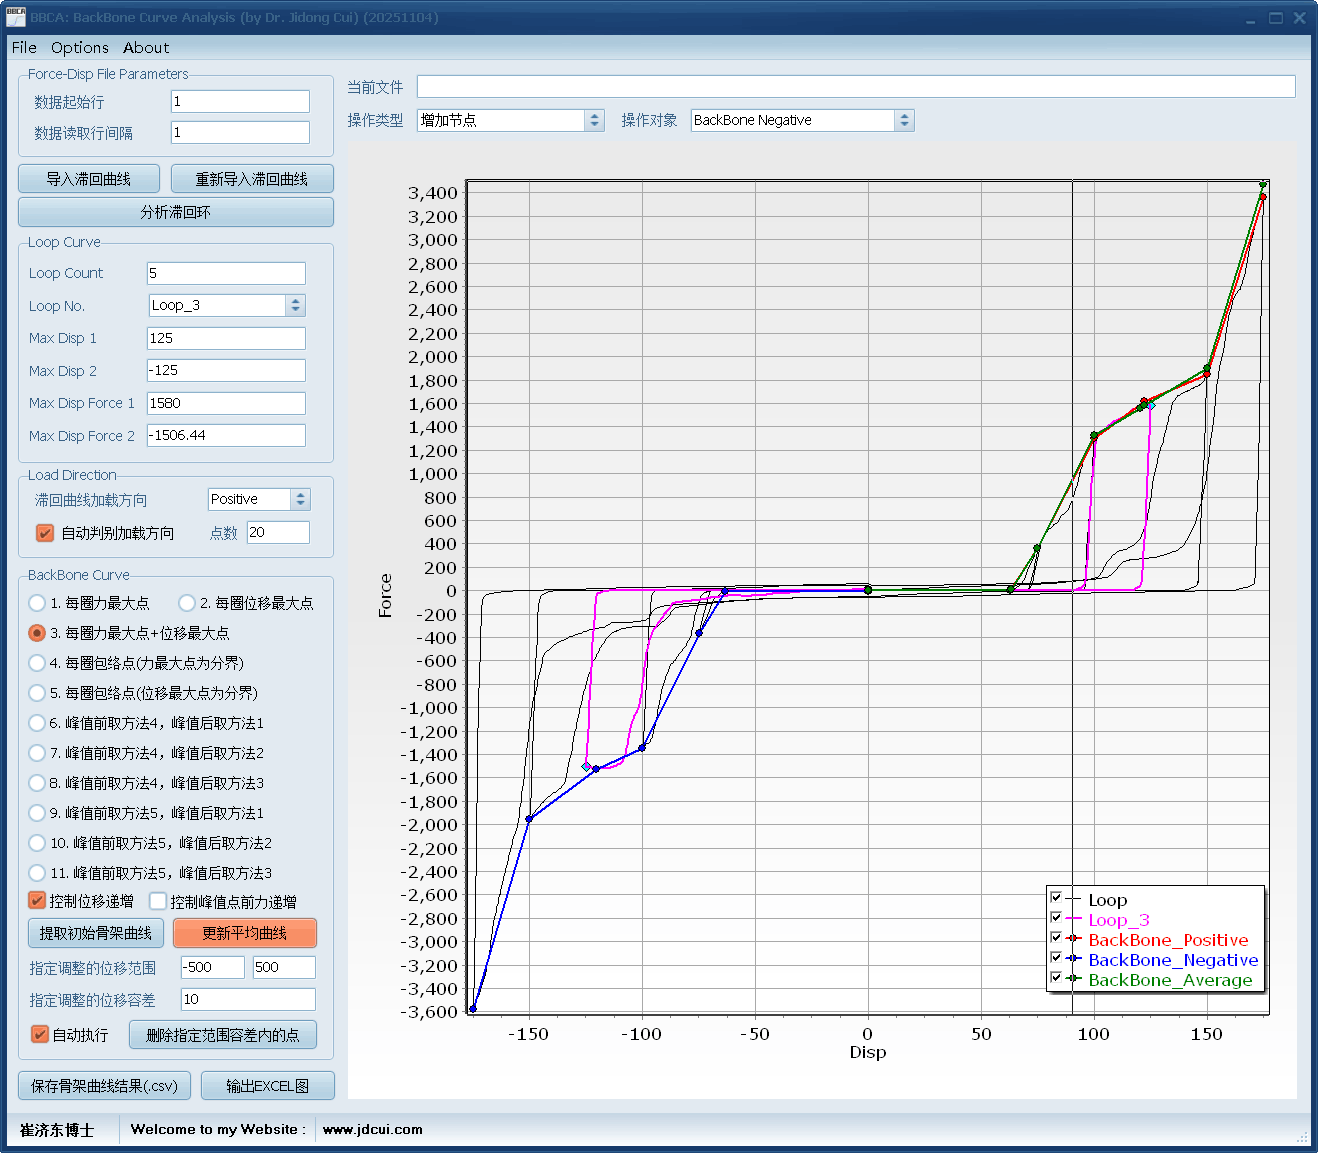Open the Loop No. dropdown
This screenshot has height=1153, width=1318.
point(295,306)
